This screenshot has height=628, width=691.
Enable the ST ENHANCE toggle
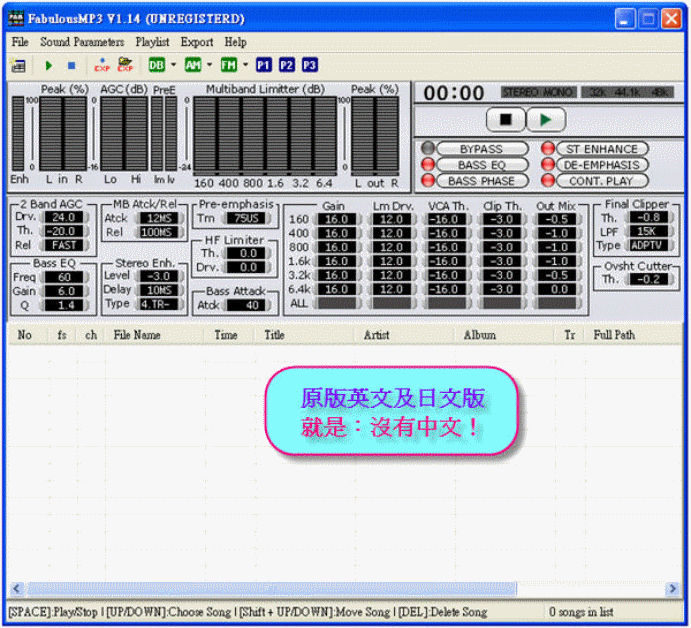point(600,149)
